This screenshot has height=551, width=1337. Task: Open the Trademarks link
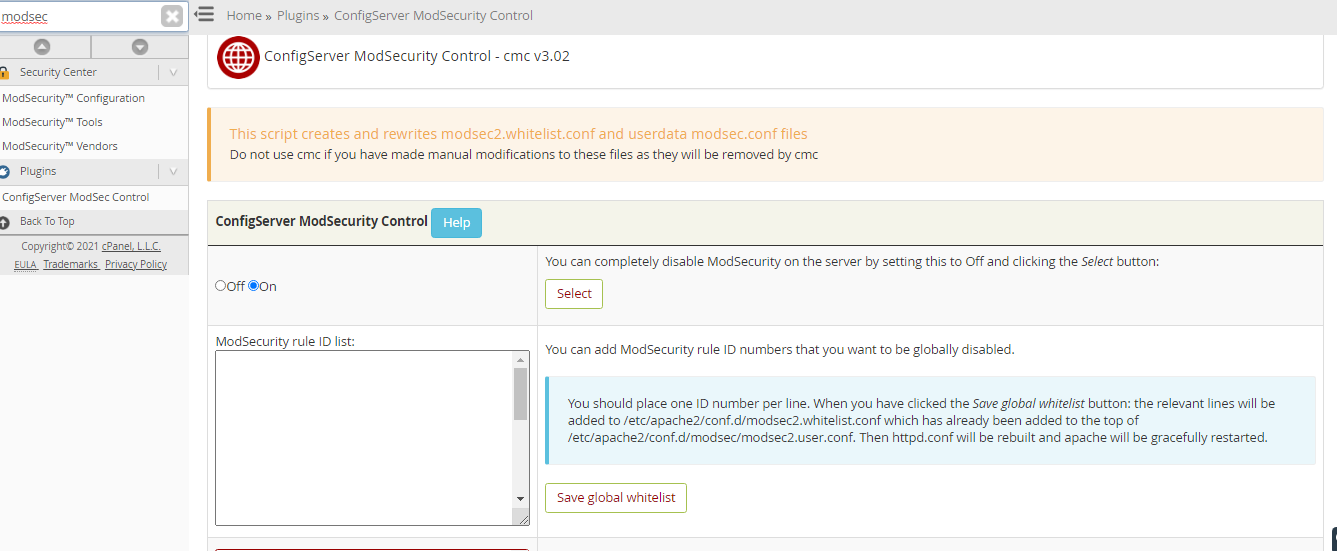pyautogui.click(x=70, y=264)
